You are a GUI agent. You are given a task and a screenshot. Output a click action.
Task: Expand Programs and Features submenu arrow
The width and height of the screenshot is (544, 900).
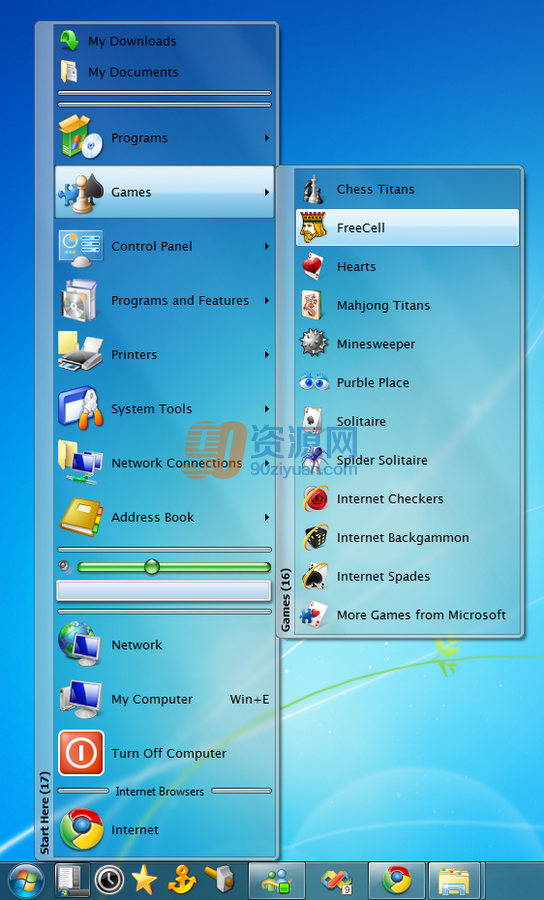[x=267, y=300]
